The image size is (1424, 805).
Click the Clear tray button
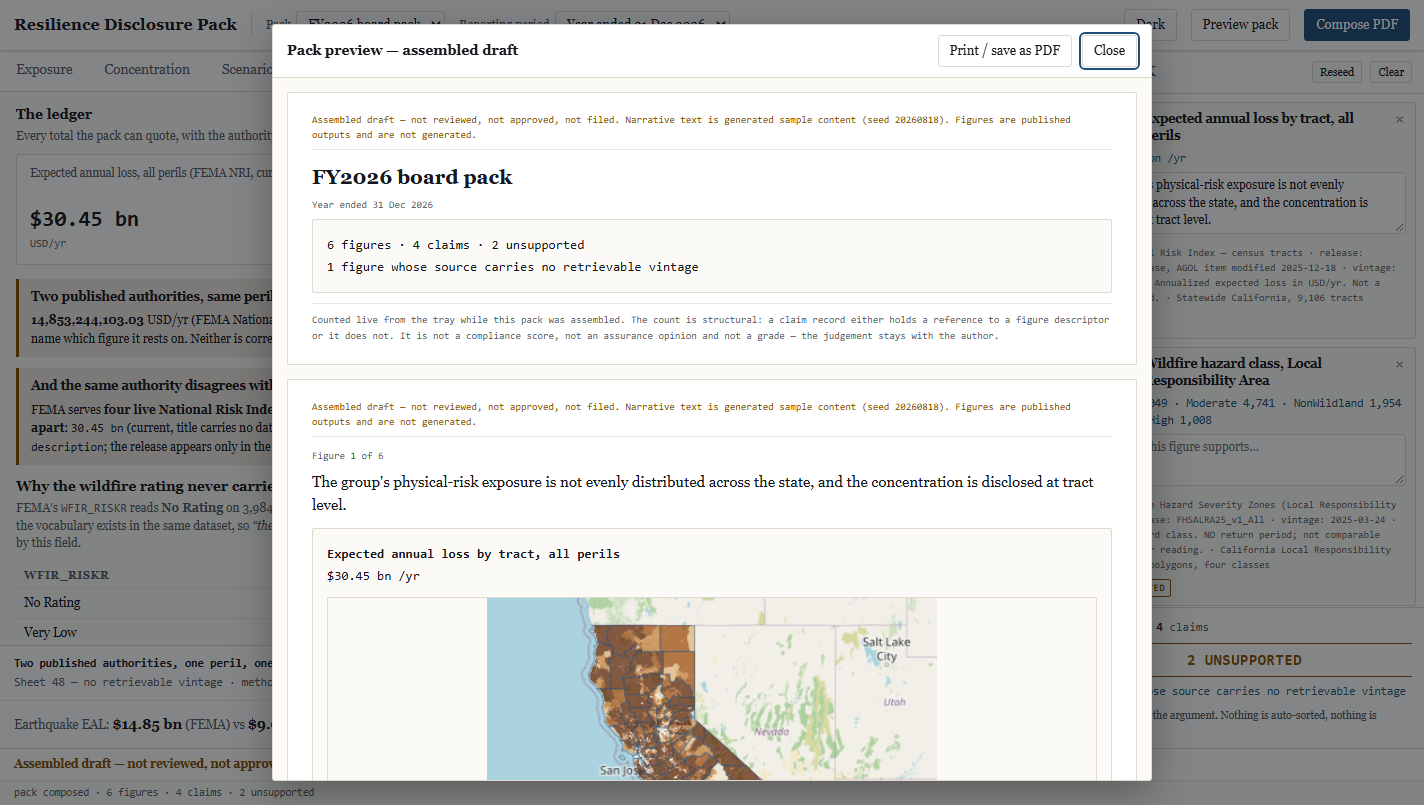[x=1391, y=72]
